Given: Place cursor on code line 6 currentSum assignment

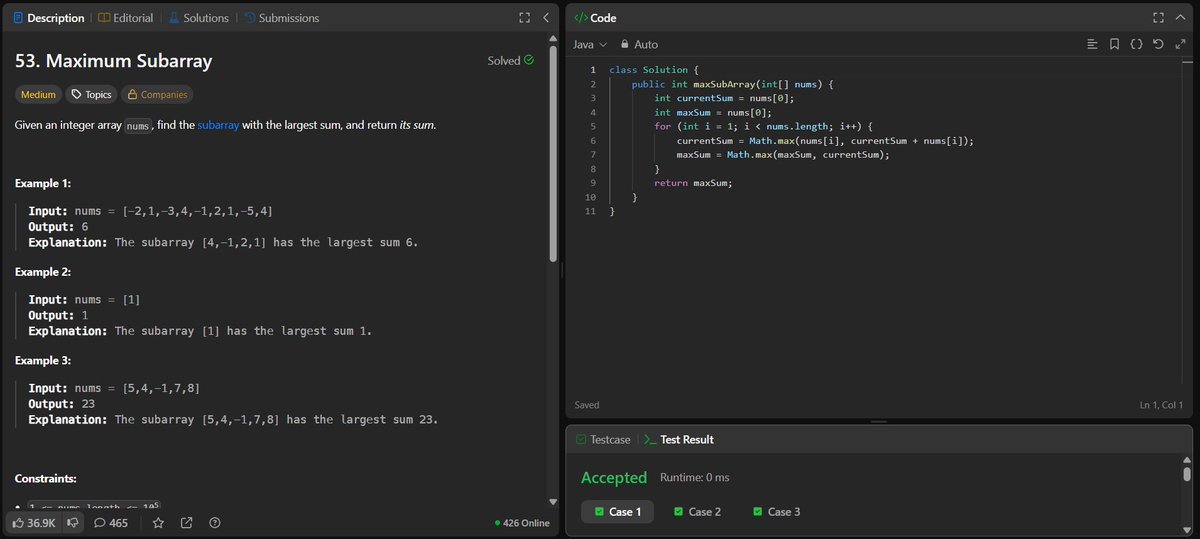Looking at the screenshot, I should tap(825, 141).
